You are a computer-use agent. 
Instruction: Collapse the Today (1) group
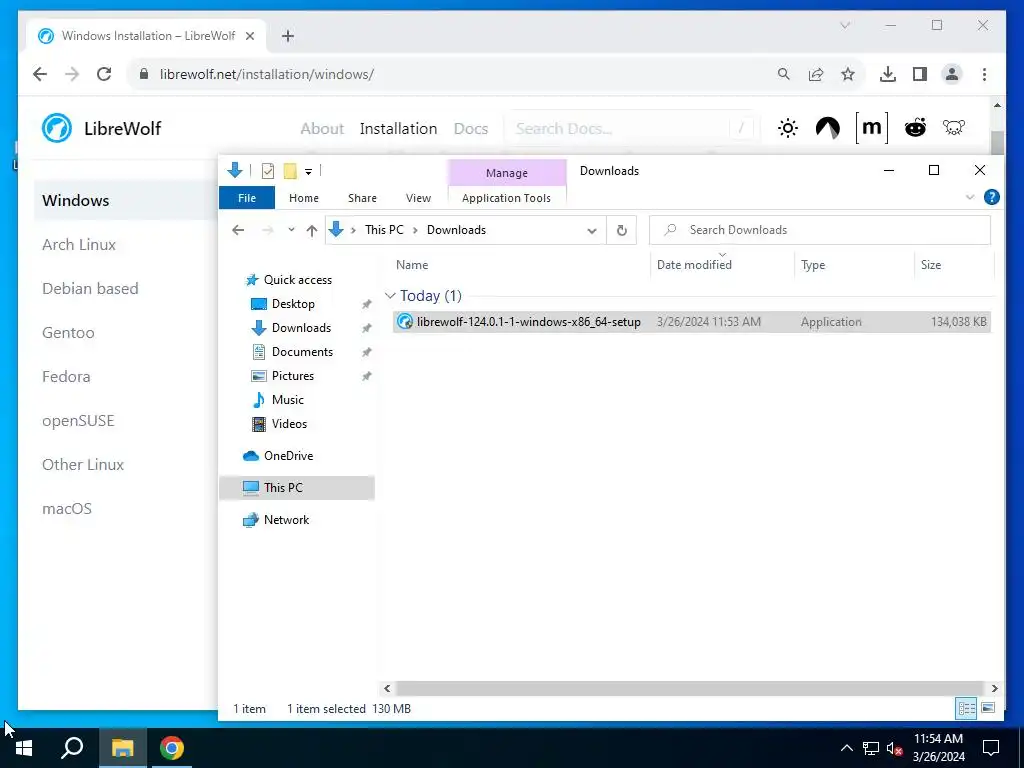click(391, 296)
